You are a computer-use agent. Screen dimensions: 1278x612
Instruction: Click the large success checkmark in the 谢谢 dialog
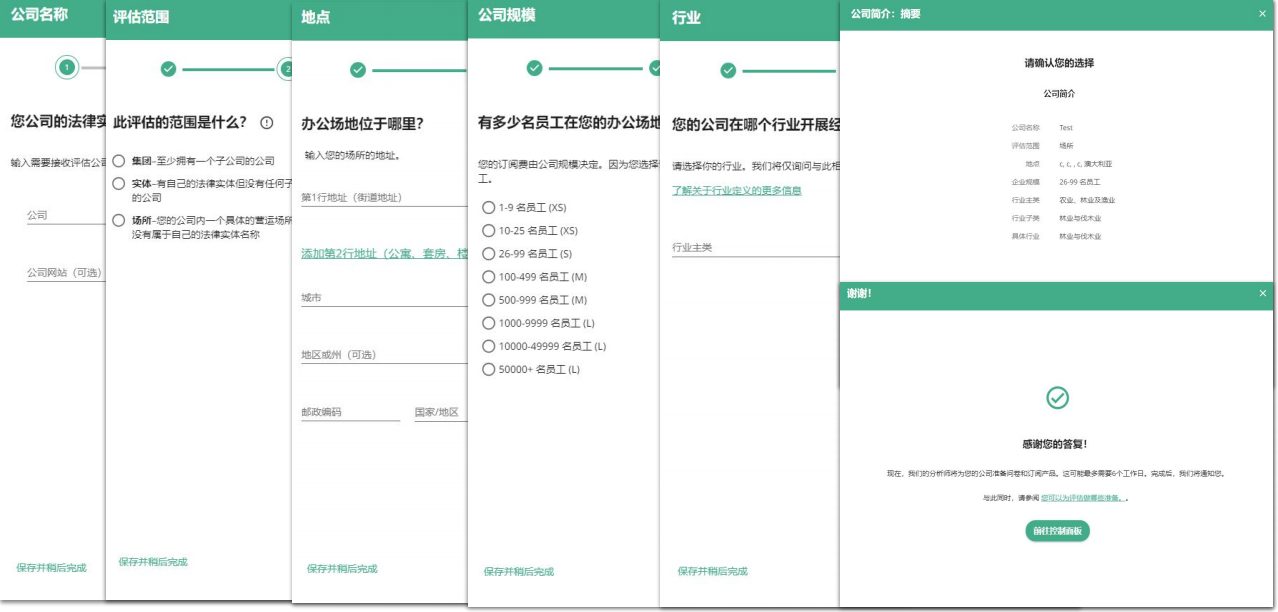coord(1058,396)
